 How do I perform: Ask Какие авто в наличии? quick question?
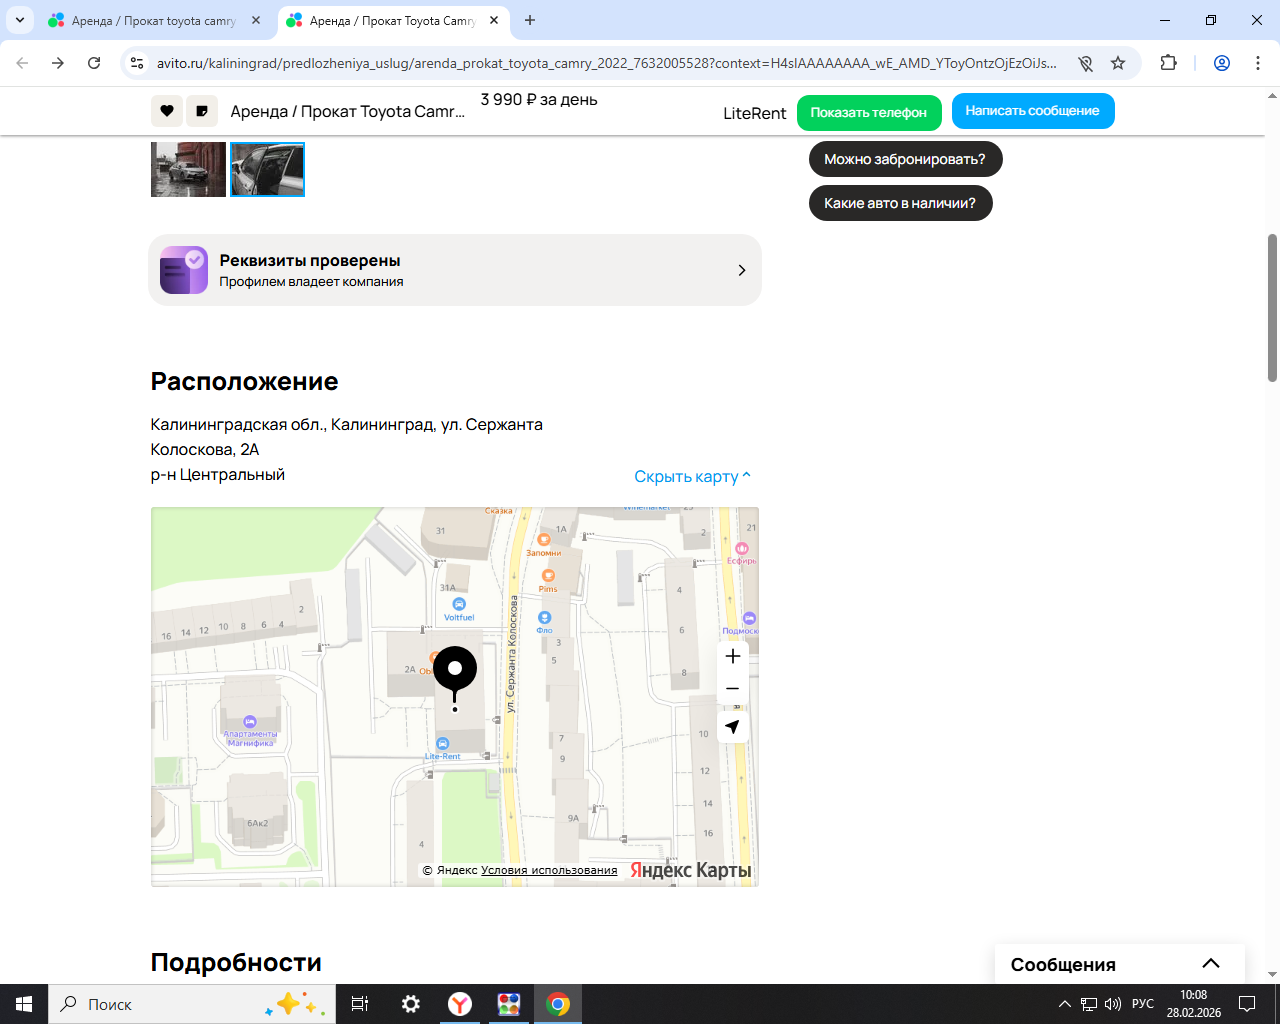pyautogui.click(x=900, y=203)
